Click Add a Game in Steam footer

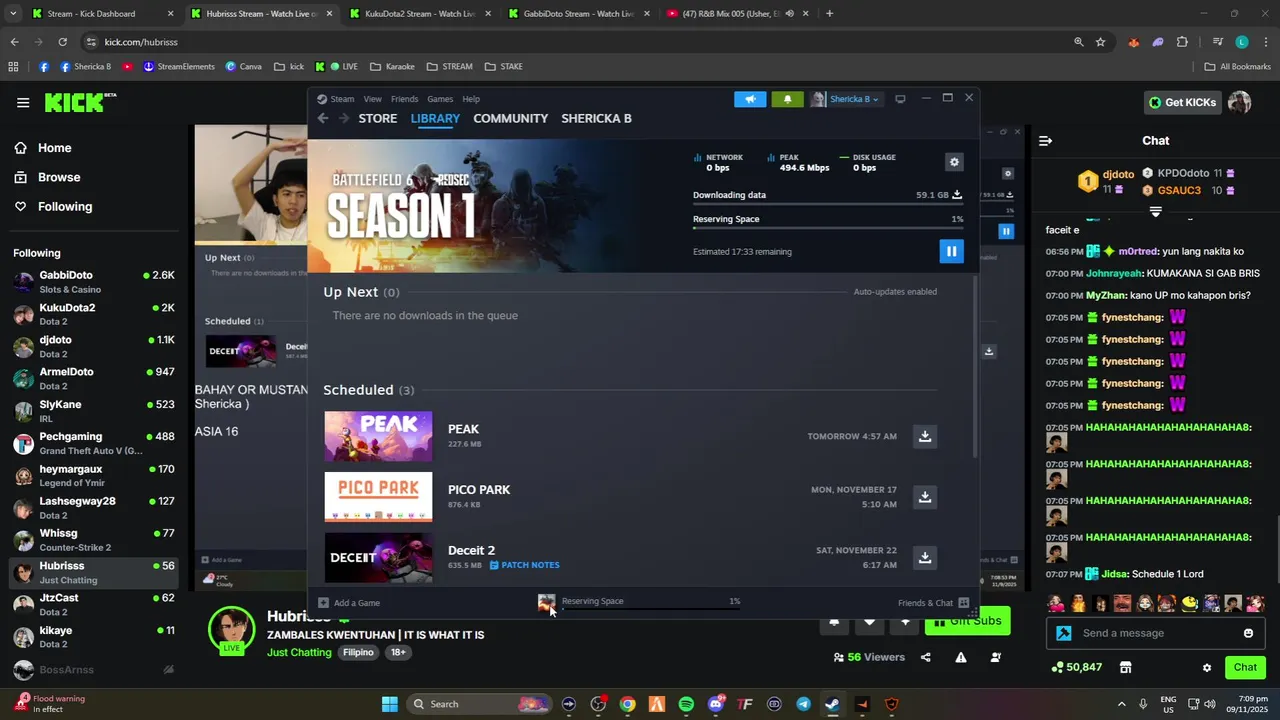pos(349,603)
